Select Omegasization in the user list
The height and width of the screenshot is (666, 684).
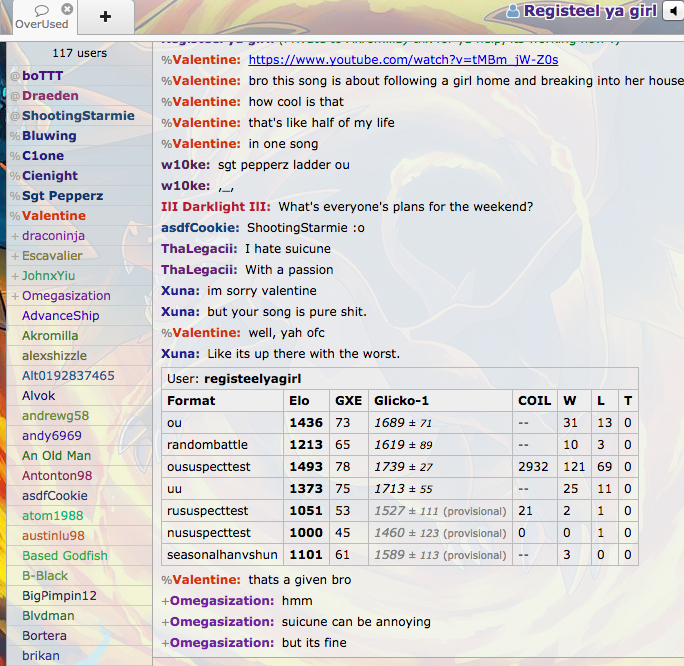(66, 296)
